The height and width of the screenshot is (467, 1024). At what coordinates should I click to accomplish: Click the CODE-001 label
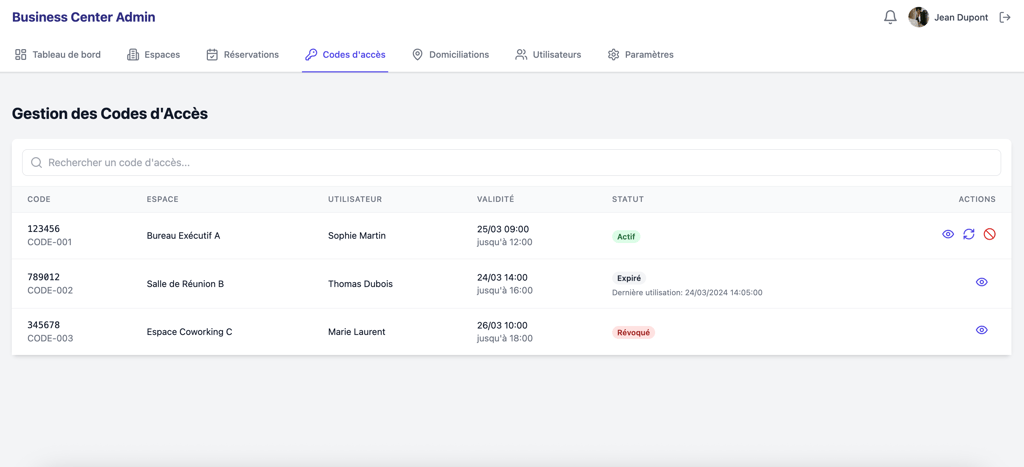(50, 242)
